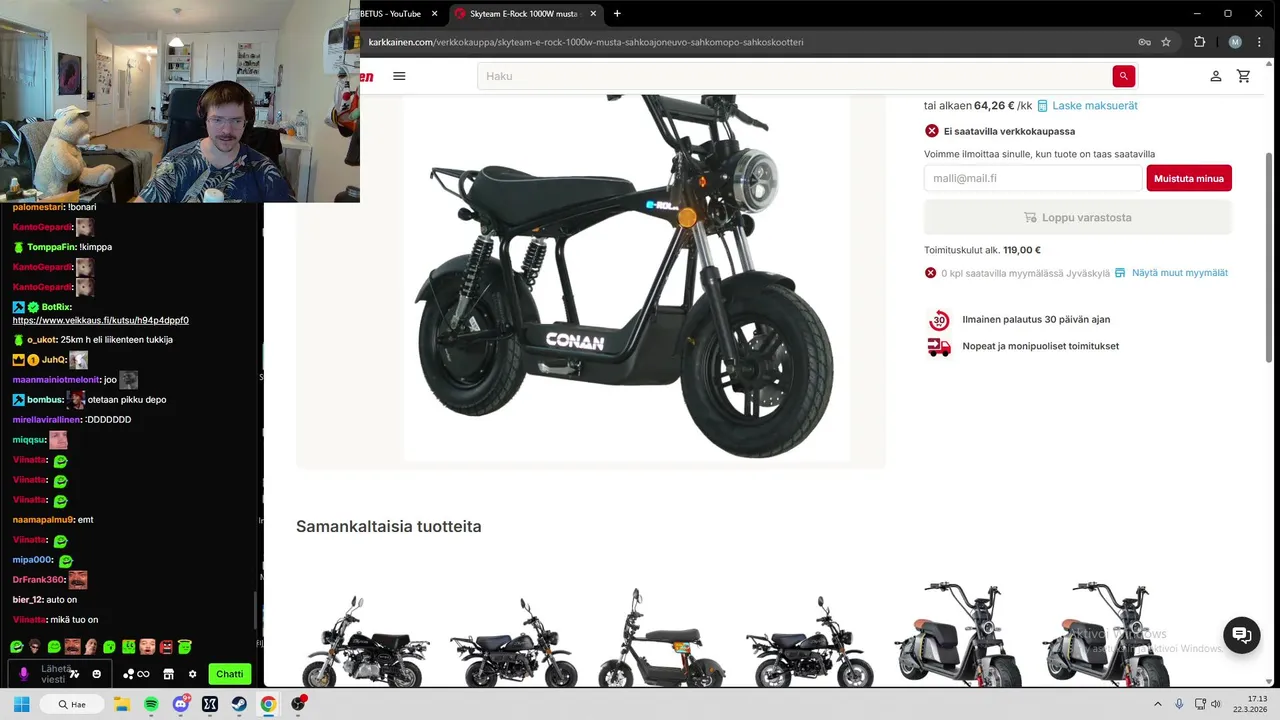Click the Haku search field
The image size is (1280, 720).
pos(795,76)
